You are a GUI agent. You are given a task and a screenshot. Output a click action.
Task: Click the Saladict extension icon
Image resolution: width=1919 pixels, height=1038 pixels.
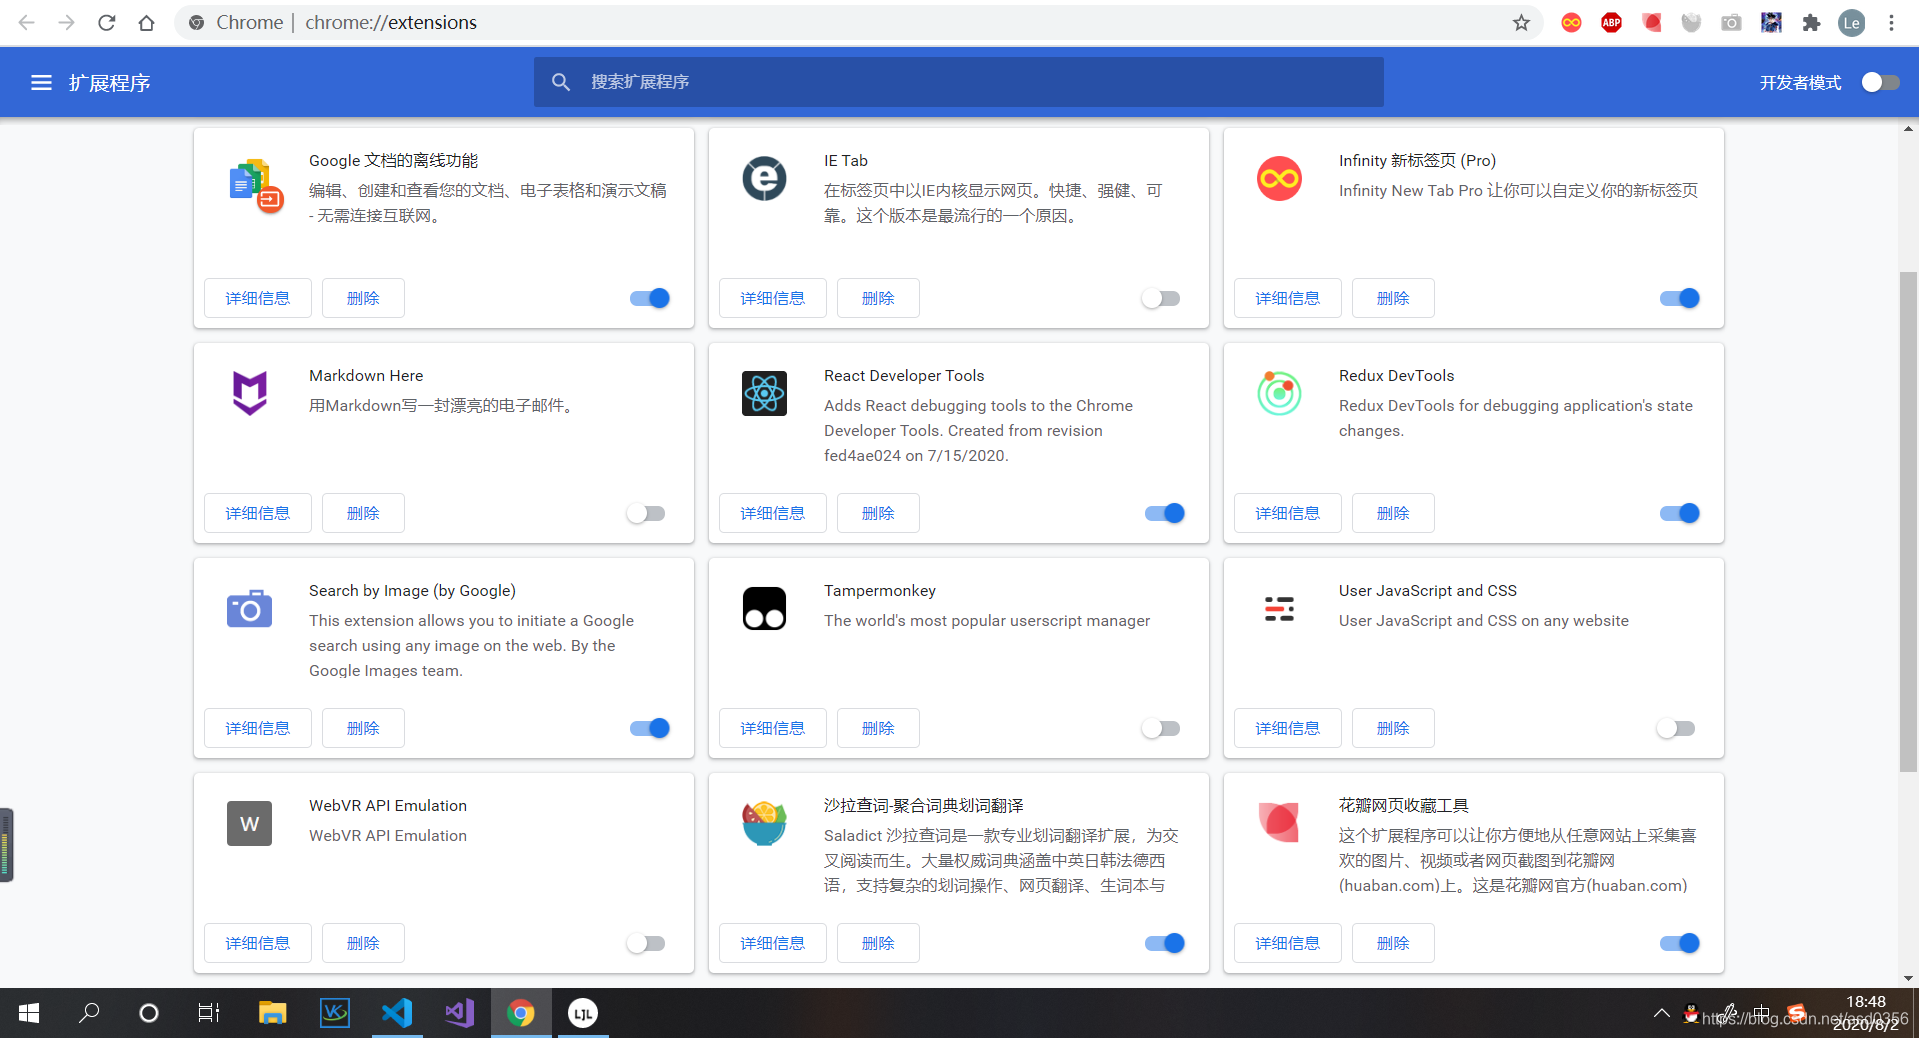[x=764, y=823]
